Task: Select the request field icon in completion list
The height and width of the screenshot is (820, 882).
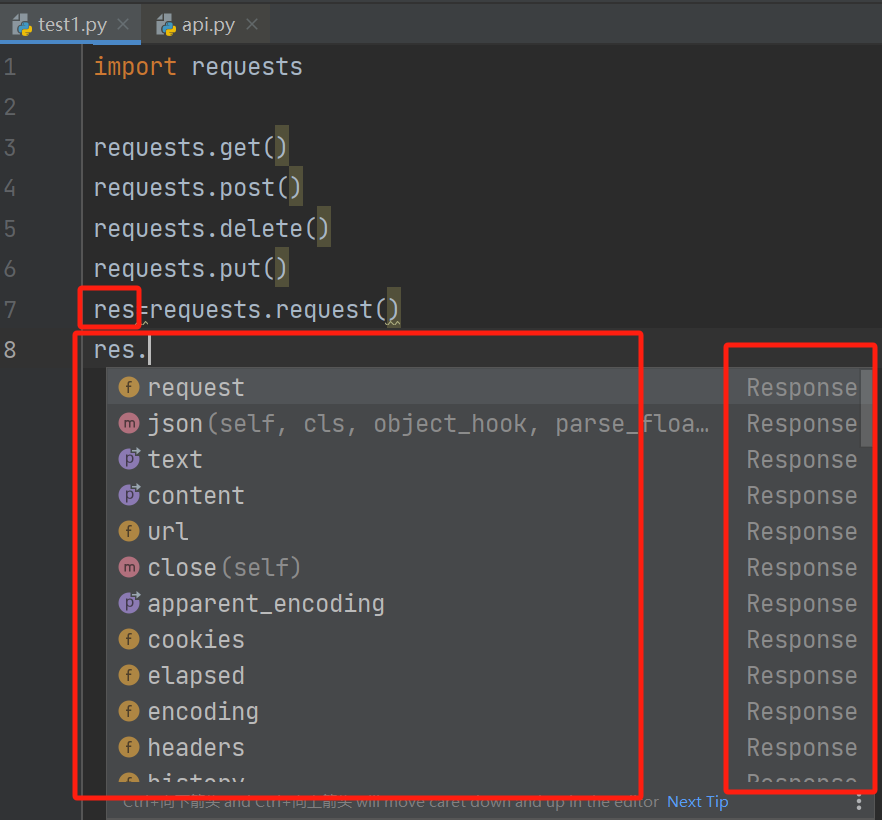Action: [x=129, y=388]
